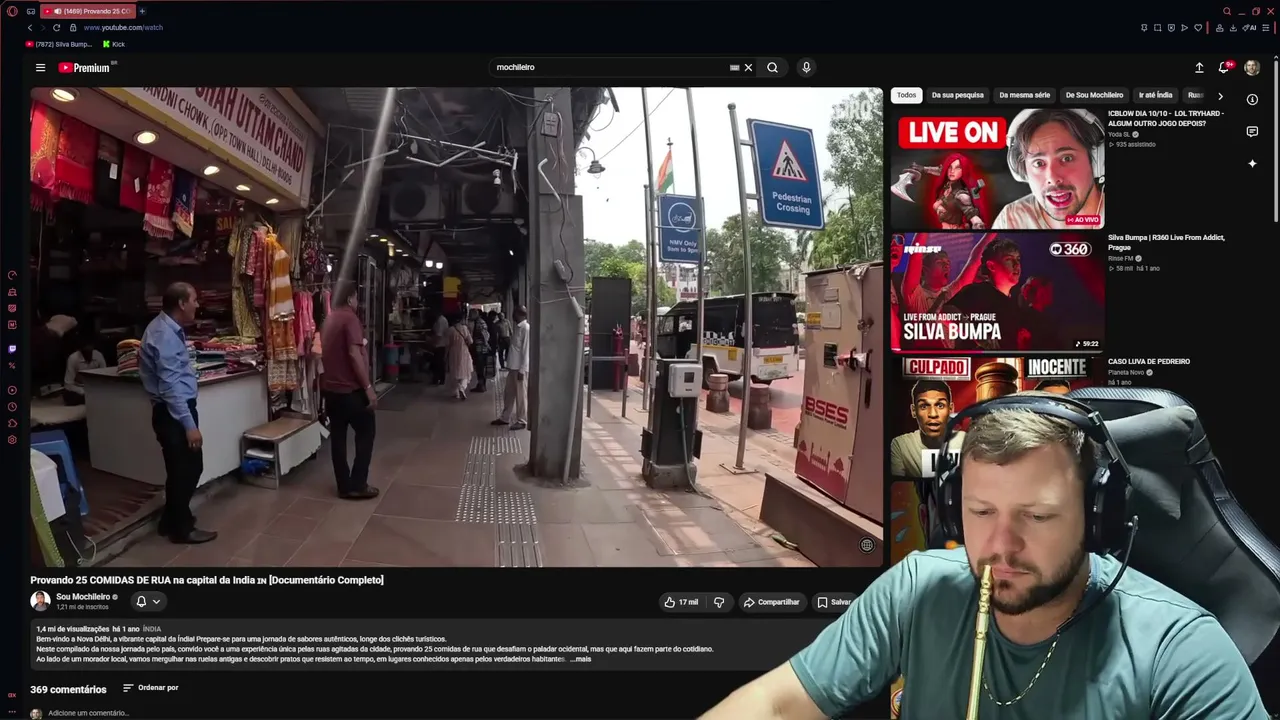Go to YouTube Premium home logo
This screenshot has height=720, width=1280.
point(84,68)
